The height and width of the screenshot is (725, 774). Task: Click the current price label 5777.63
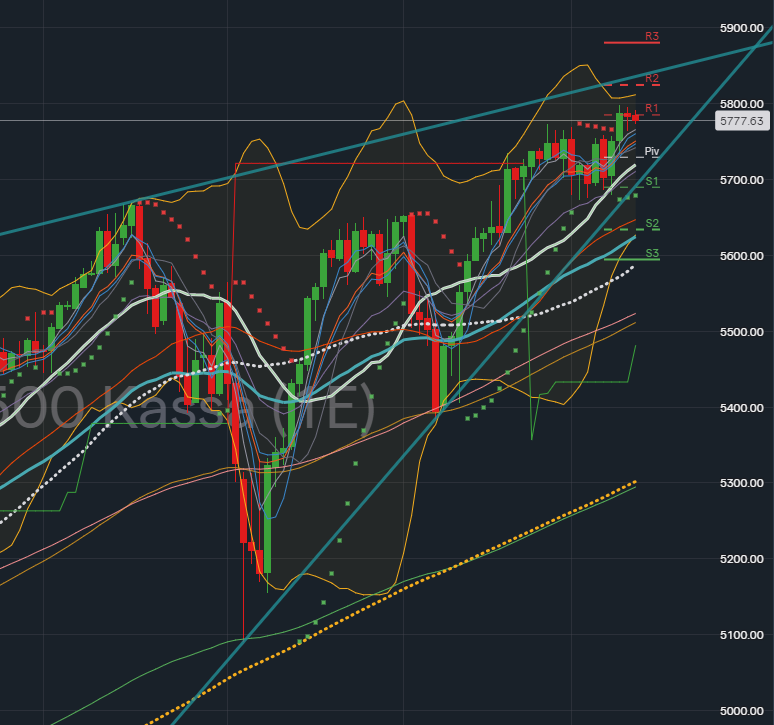pyautogui.click(x=742, y=121)
